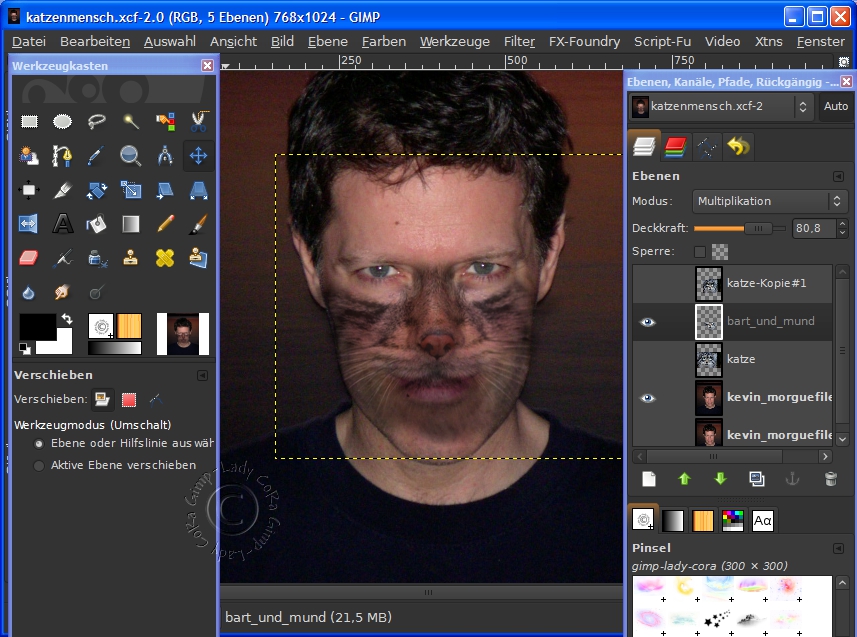Open the Datei menu
Image resolution: width=857 pixels, height=637 pixels.
click(x=29, y=42)
